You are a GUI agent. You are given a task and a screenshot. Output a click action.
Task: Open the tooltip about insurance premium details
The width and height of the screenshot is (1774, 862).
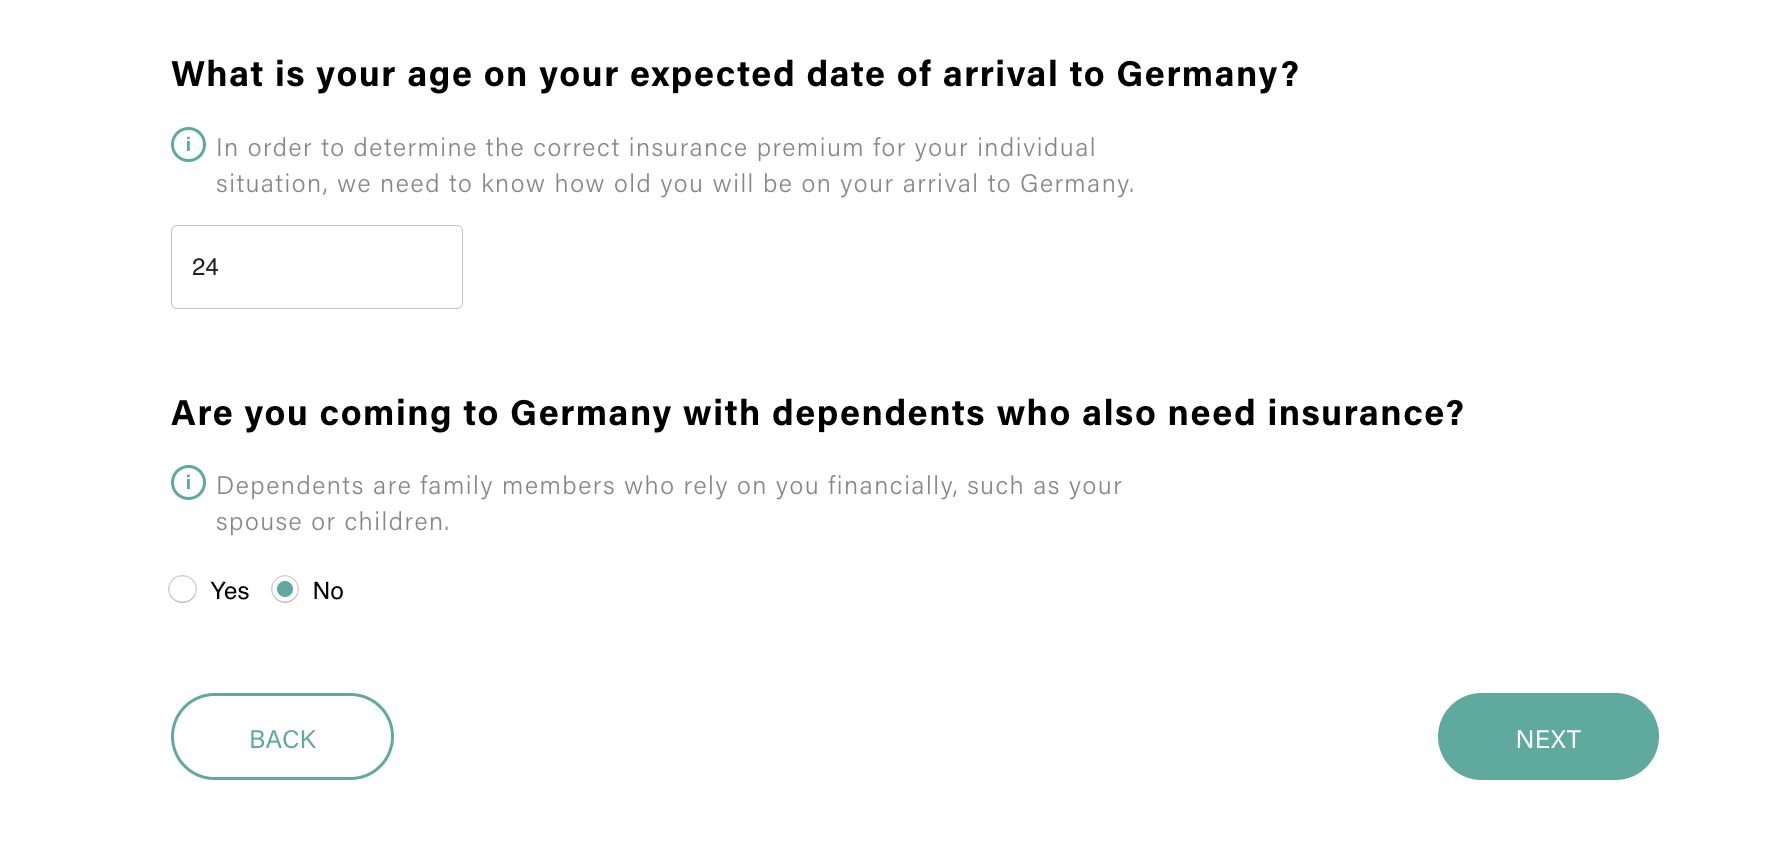187,145
